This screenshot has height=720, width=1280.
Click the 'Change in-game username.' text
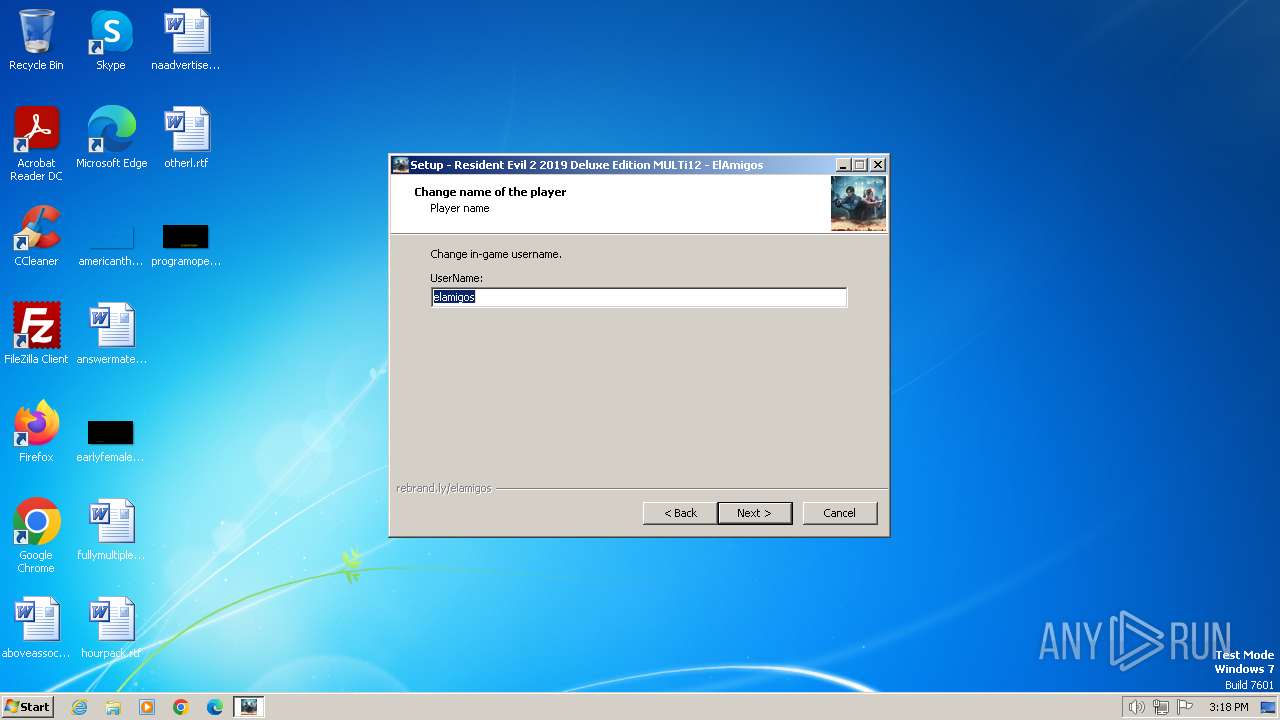(496, 254)
